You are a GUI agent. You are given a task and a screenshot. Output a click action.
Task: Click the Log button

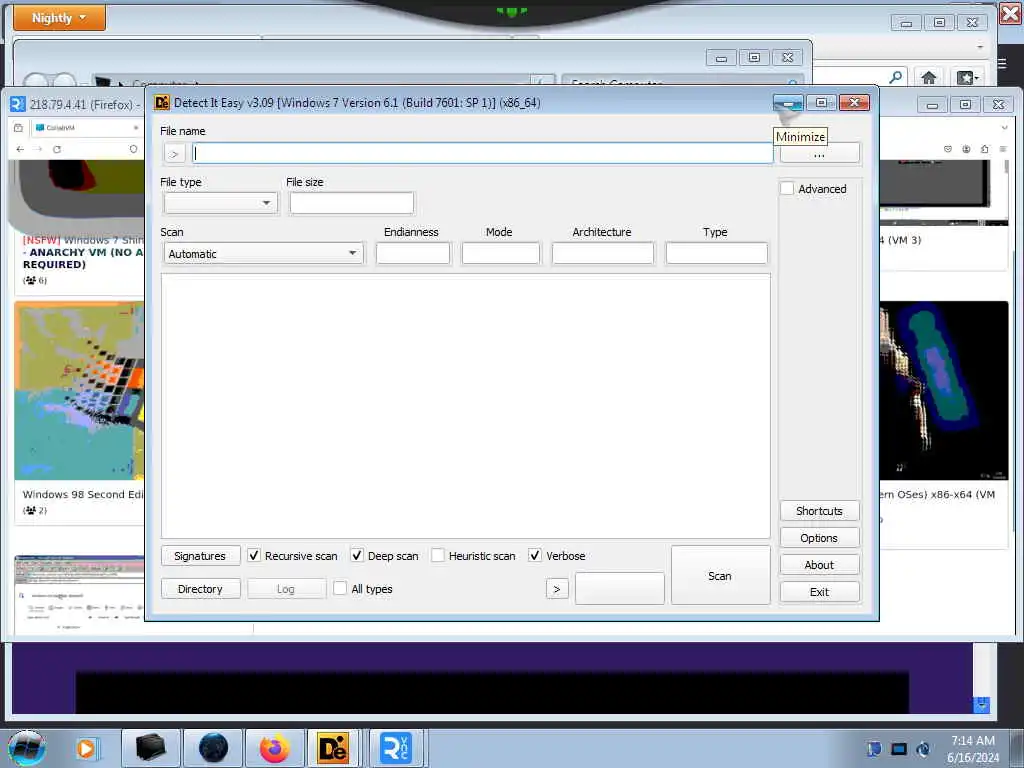285,589
